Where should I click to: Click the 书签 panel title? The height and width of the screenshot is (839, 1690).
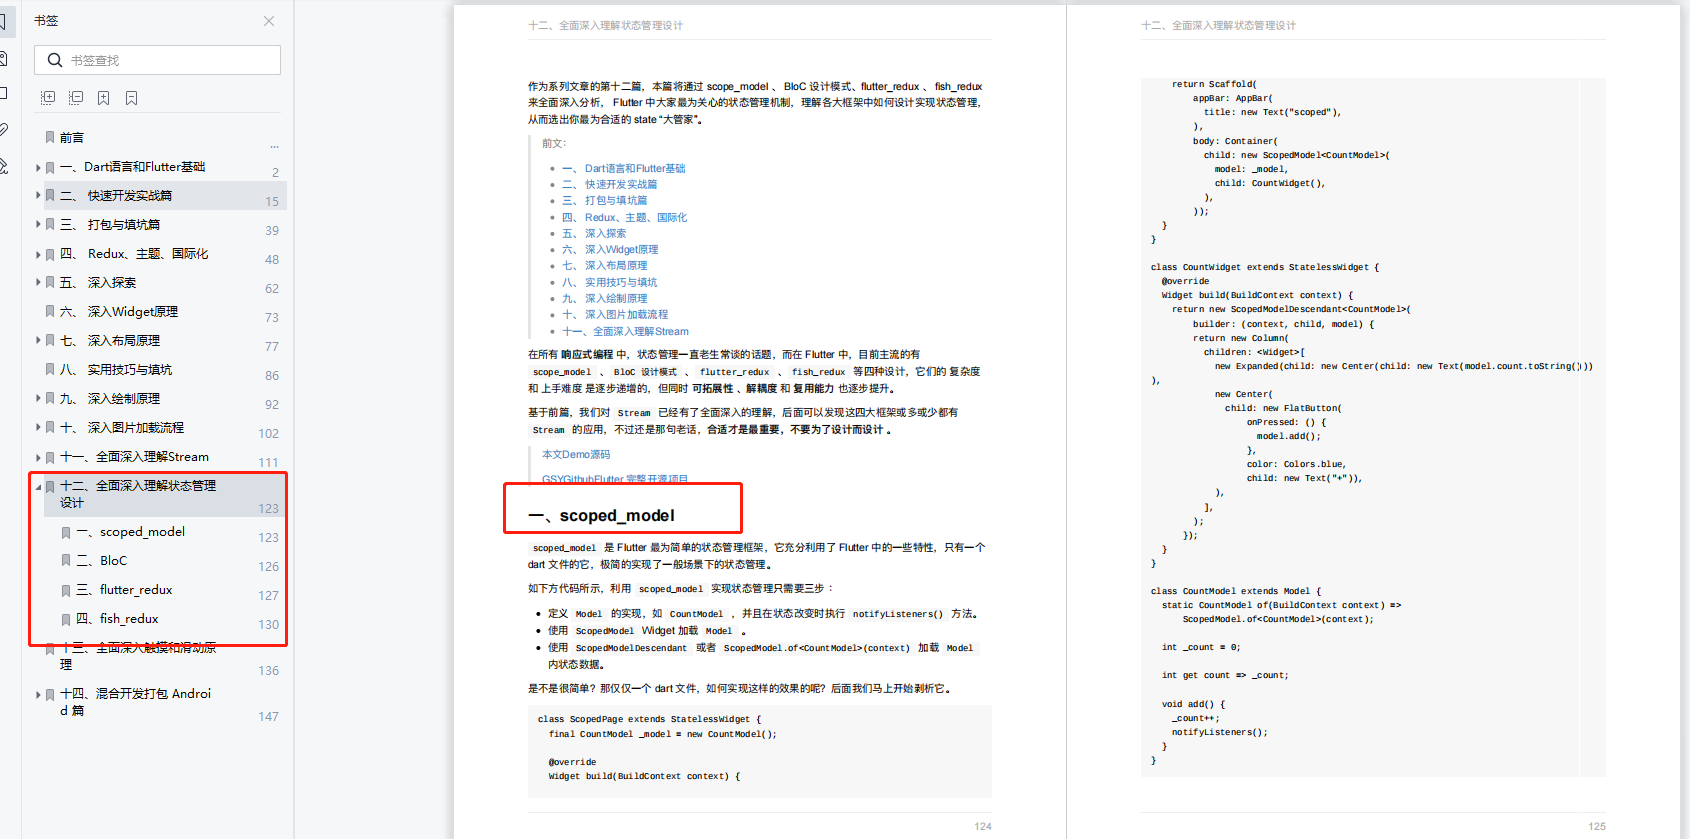click(46, 20)
